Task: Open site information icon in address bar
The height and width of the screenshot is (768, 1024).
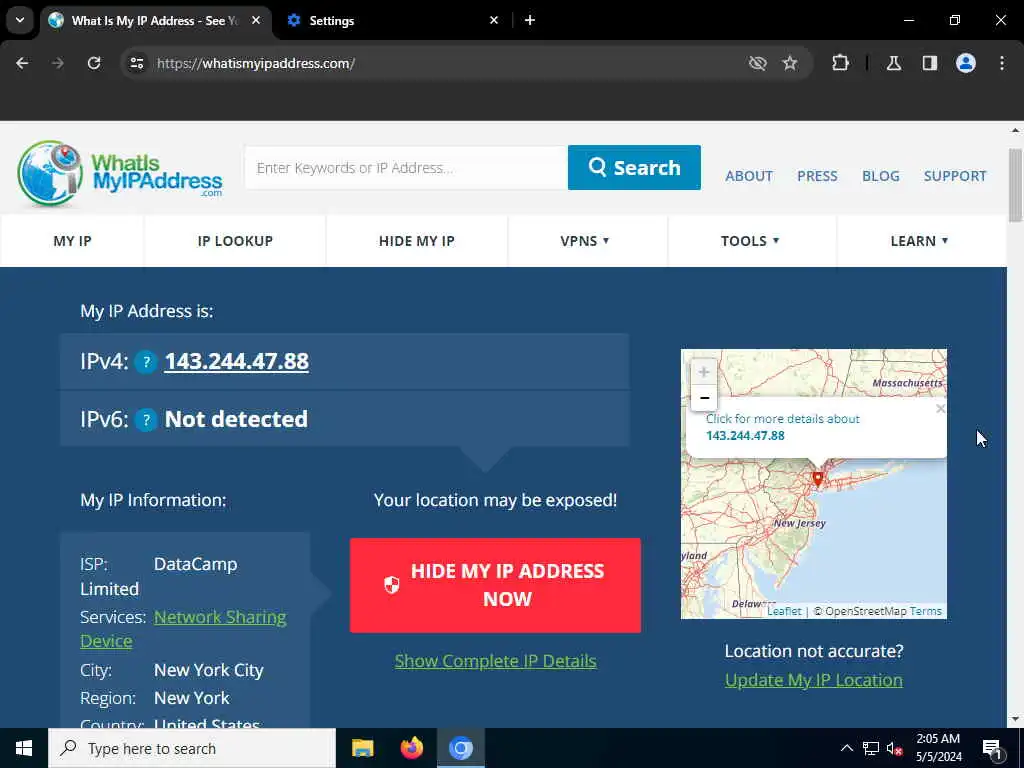Action: pos(136,63)
